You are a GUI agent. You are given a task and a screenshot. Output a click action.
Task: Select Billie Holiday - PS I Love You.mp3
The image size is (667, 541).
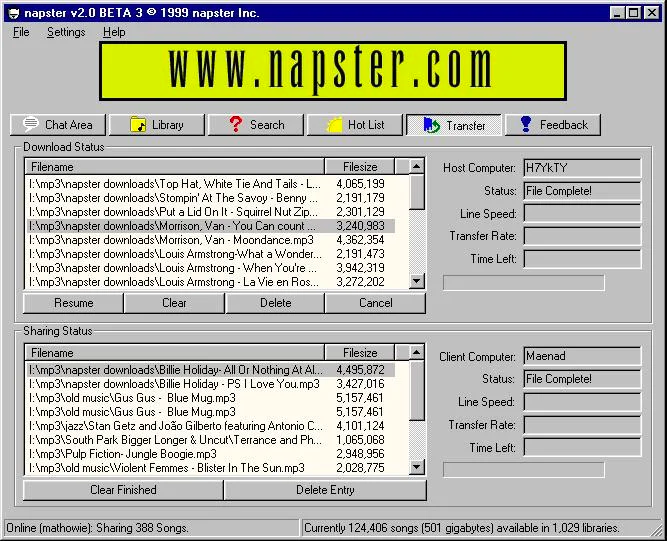(211, 384)
